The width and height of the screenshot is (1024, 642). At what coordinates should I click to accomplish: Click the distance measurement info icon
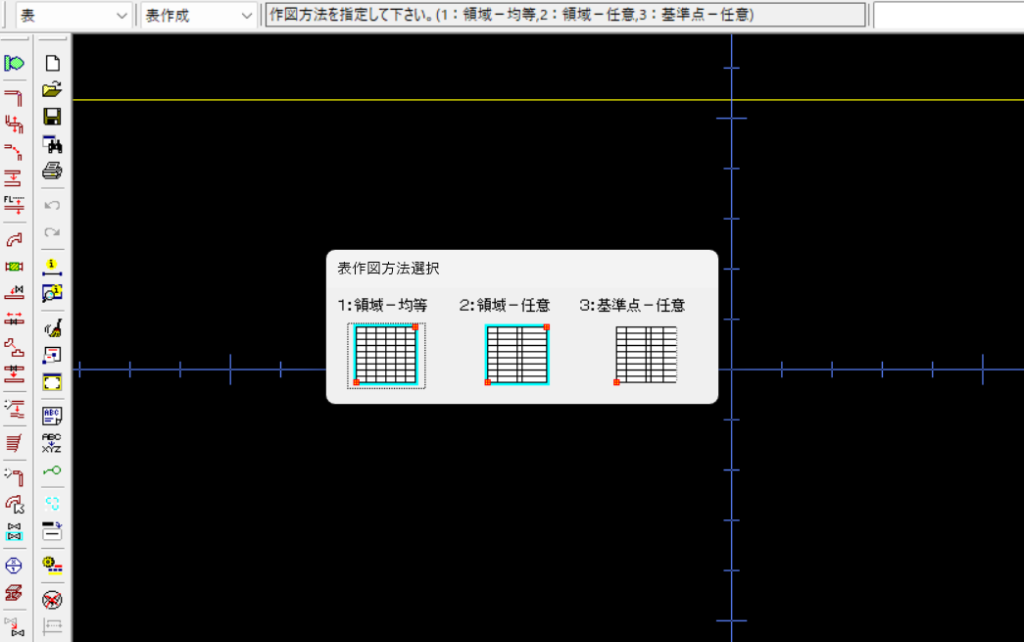(x=52, y=266)
